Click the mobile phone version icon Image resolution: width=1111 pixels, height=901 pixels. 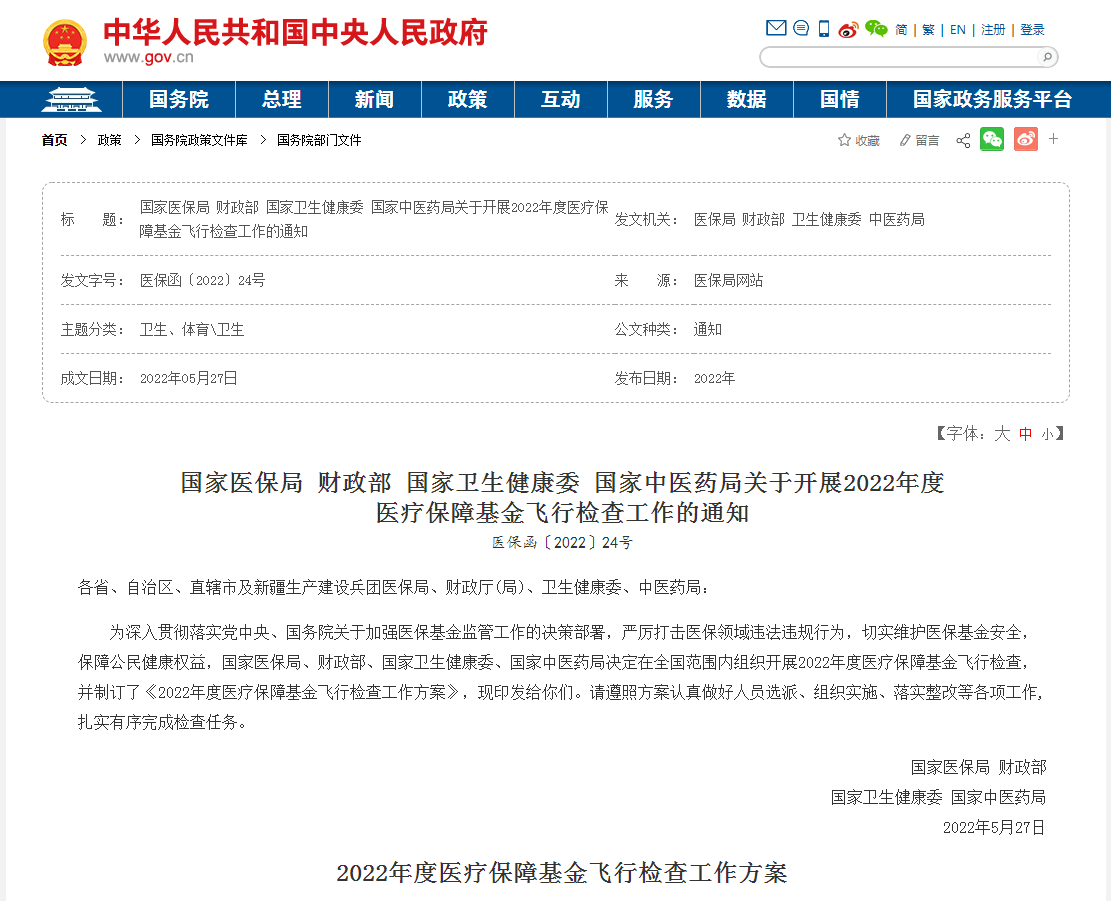coord(823,28)
